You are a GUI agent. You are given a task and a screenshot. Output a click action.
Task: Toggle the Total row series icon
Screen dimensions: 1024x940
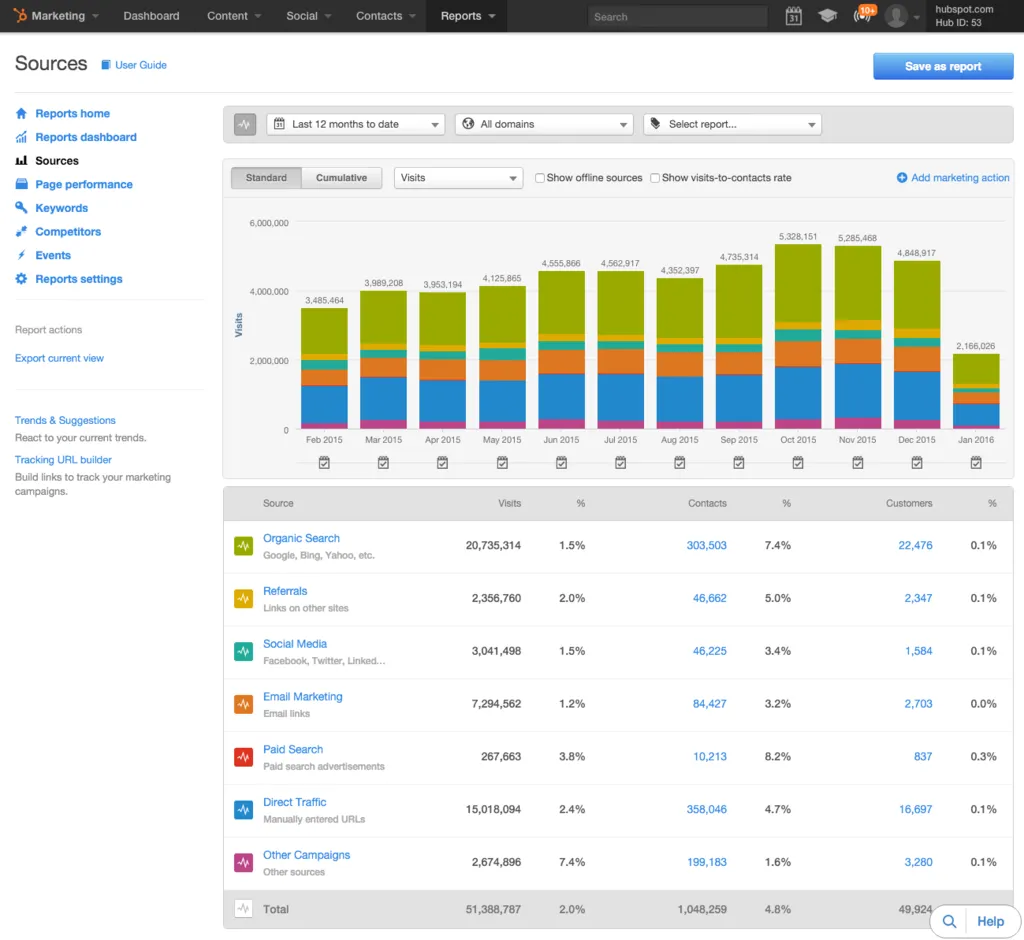244,909
